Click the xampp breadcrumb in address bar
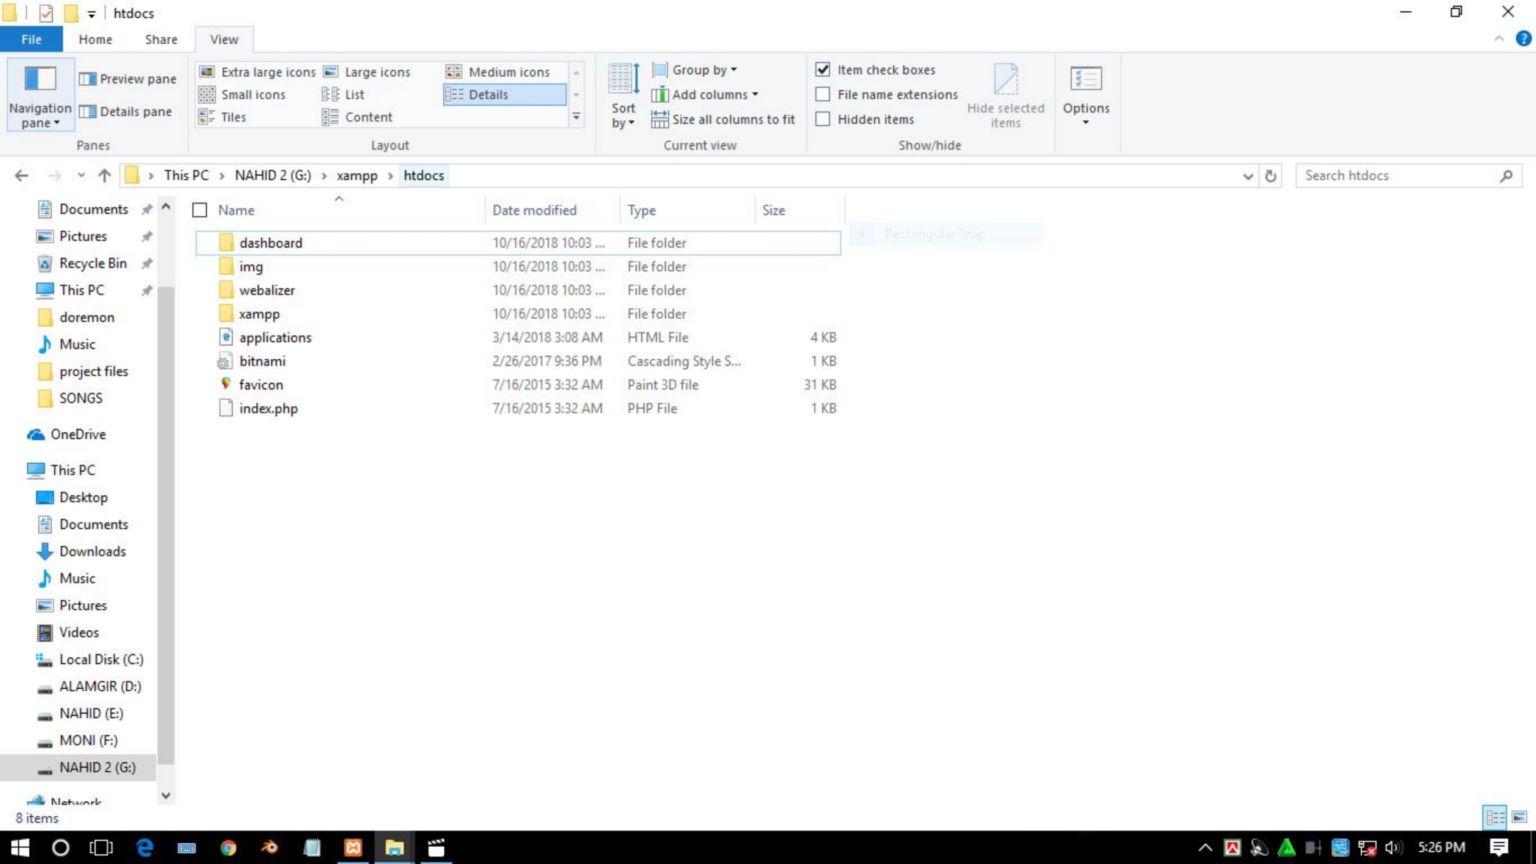Viewport: 1536px width, 864px height. click(357, 176)
